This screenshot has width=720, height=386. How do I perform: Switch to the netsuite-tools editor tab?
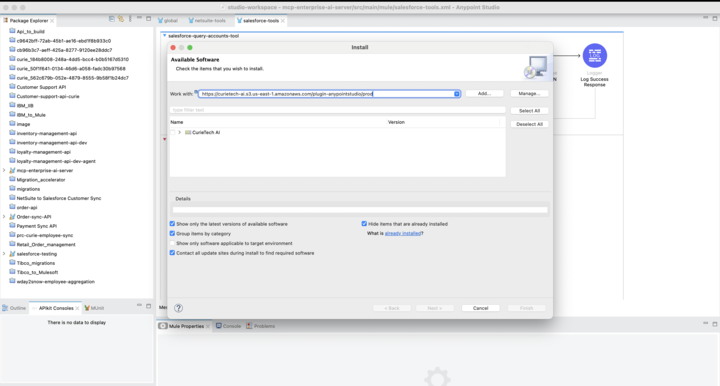coord(207,21)
